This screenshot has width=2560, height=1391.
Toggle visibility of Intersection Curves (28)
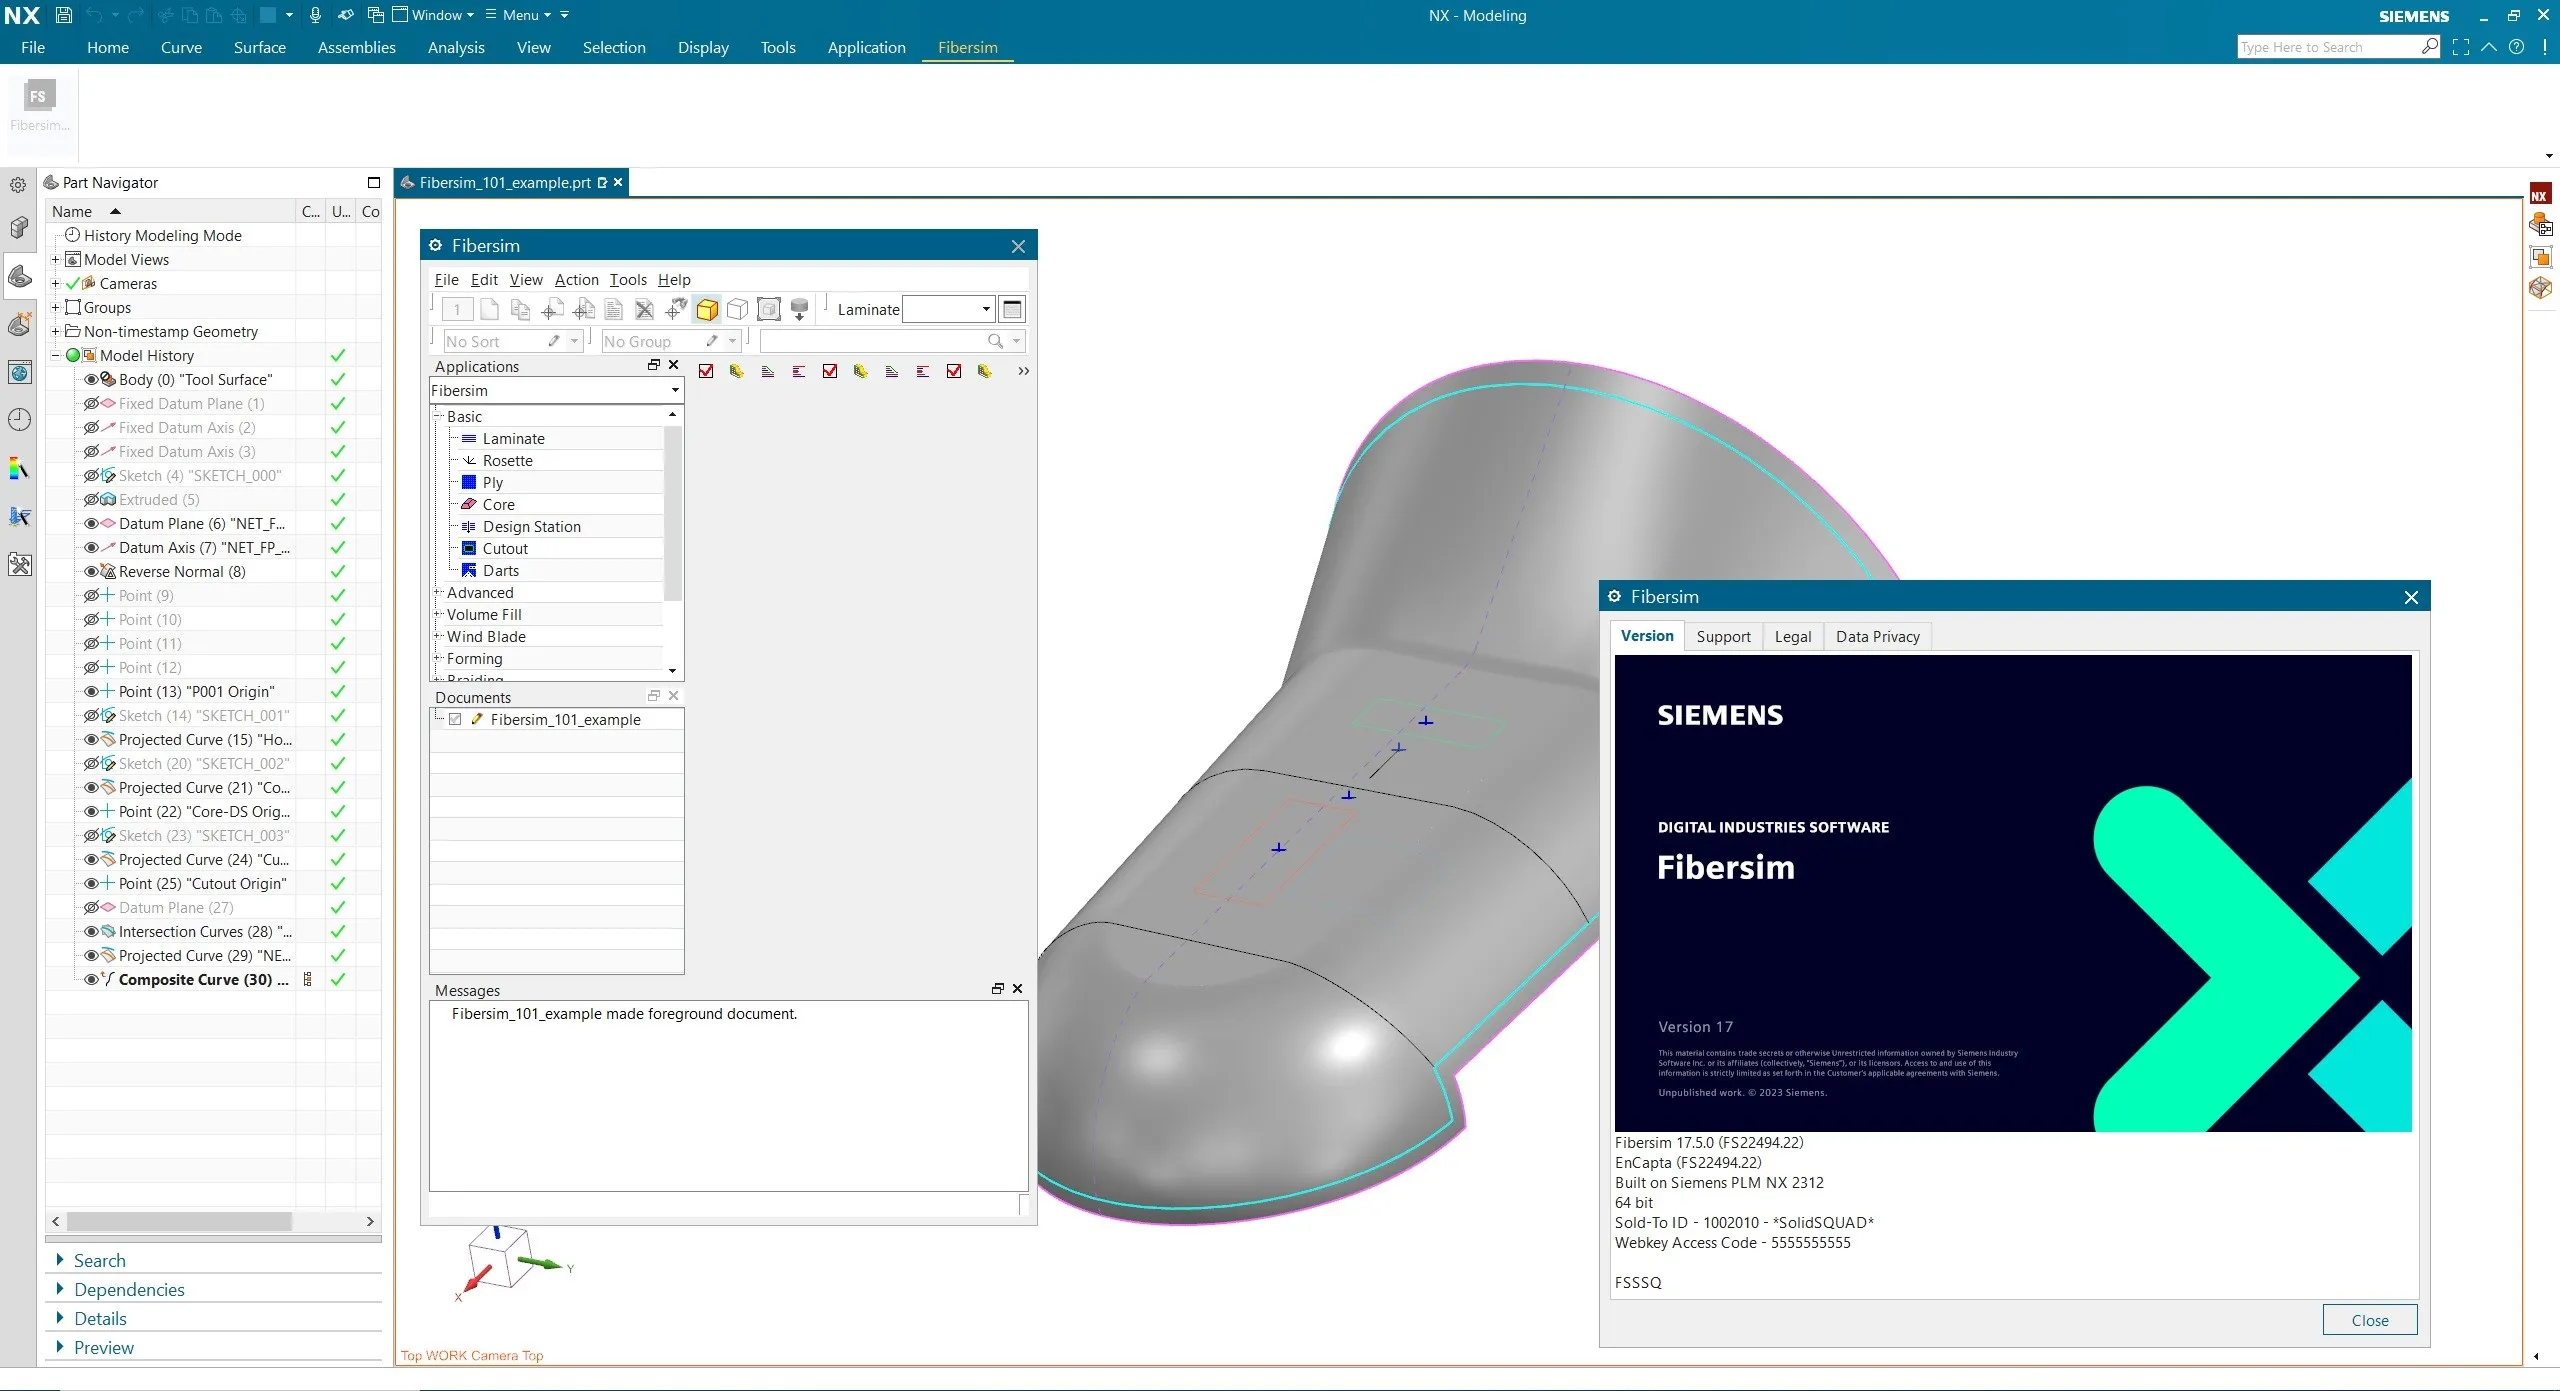point(91,931)
